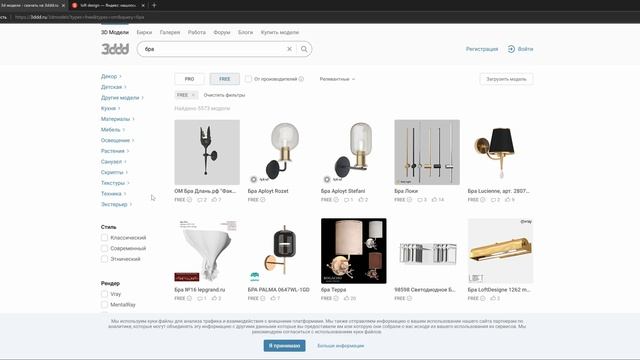This screenshot has height=360, width=640.
Task: Click the login arrow icon beside Войти
Action: pyautogui.click(x=511, y=49)
